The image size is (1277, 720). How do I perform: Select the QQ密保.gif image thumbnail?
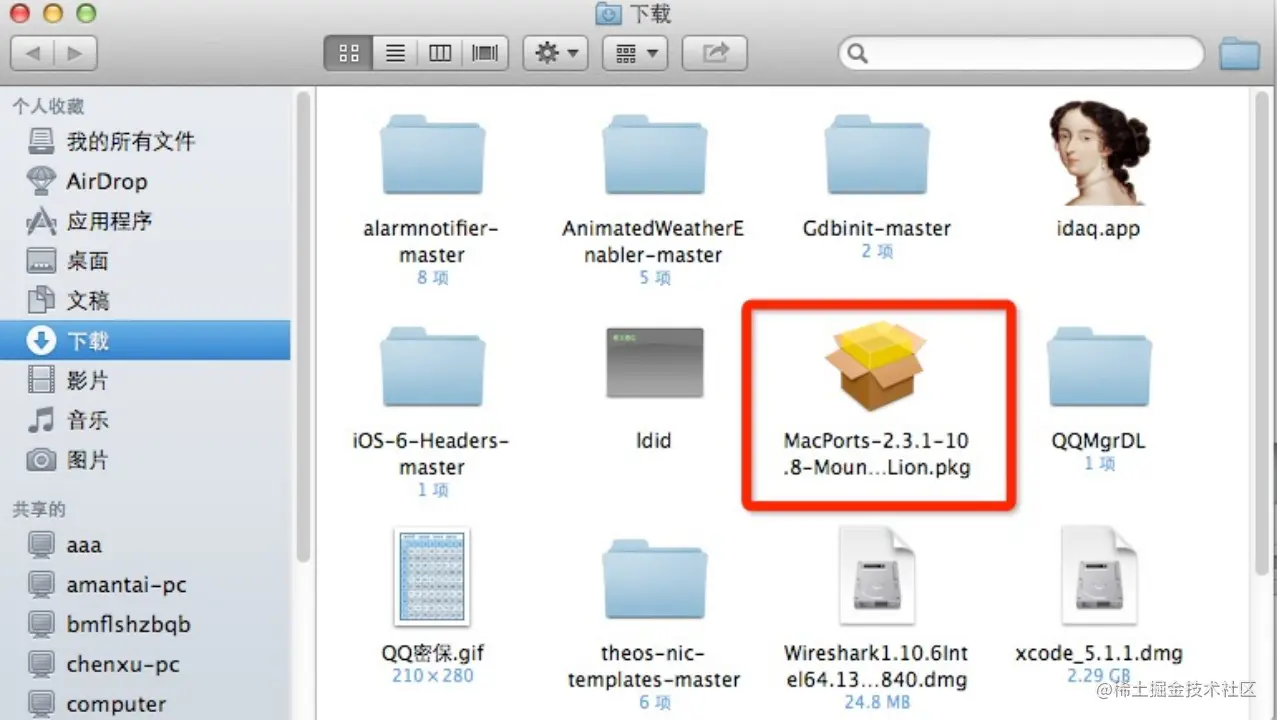pyautogui.click(x=432, y=578)
